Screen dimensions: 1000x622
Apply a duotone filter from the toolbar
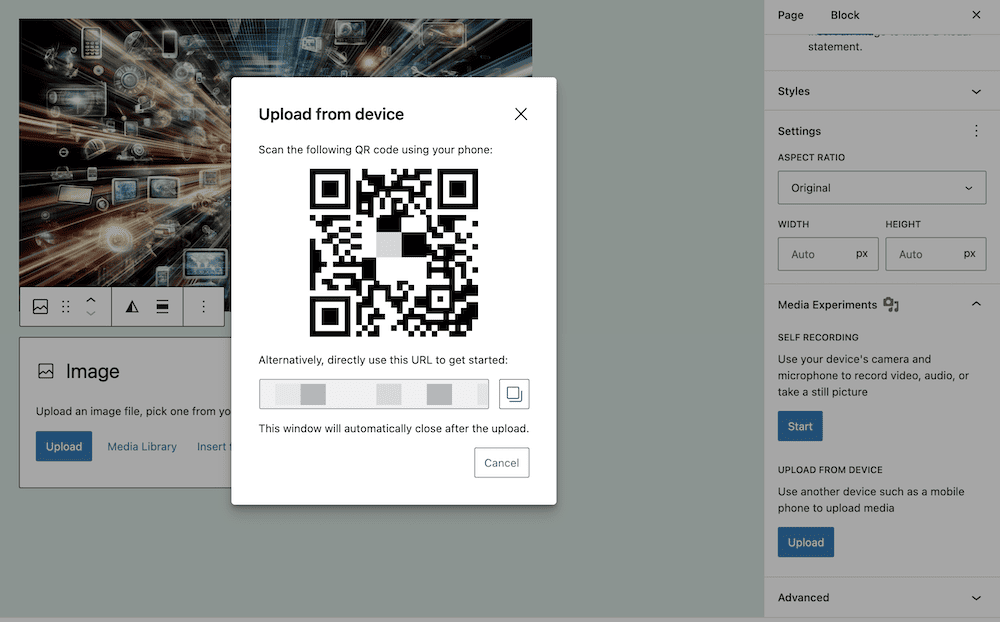pyautogui.click(x=131, y=306)
